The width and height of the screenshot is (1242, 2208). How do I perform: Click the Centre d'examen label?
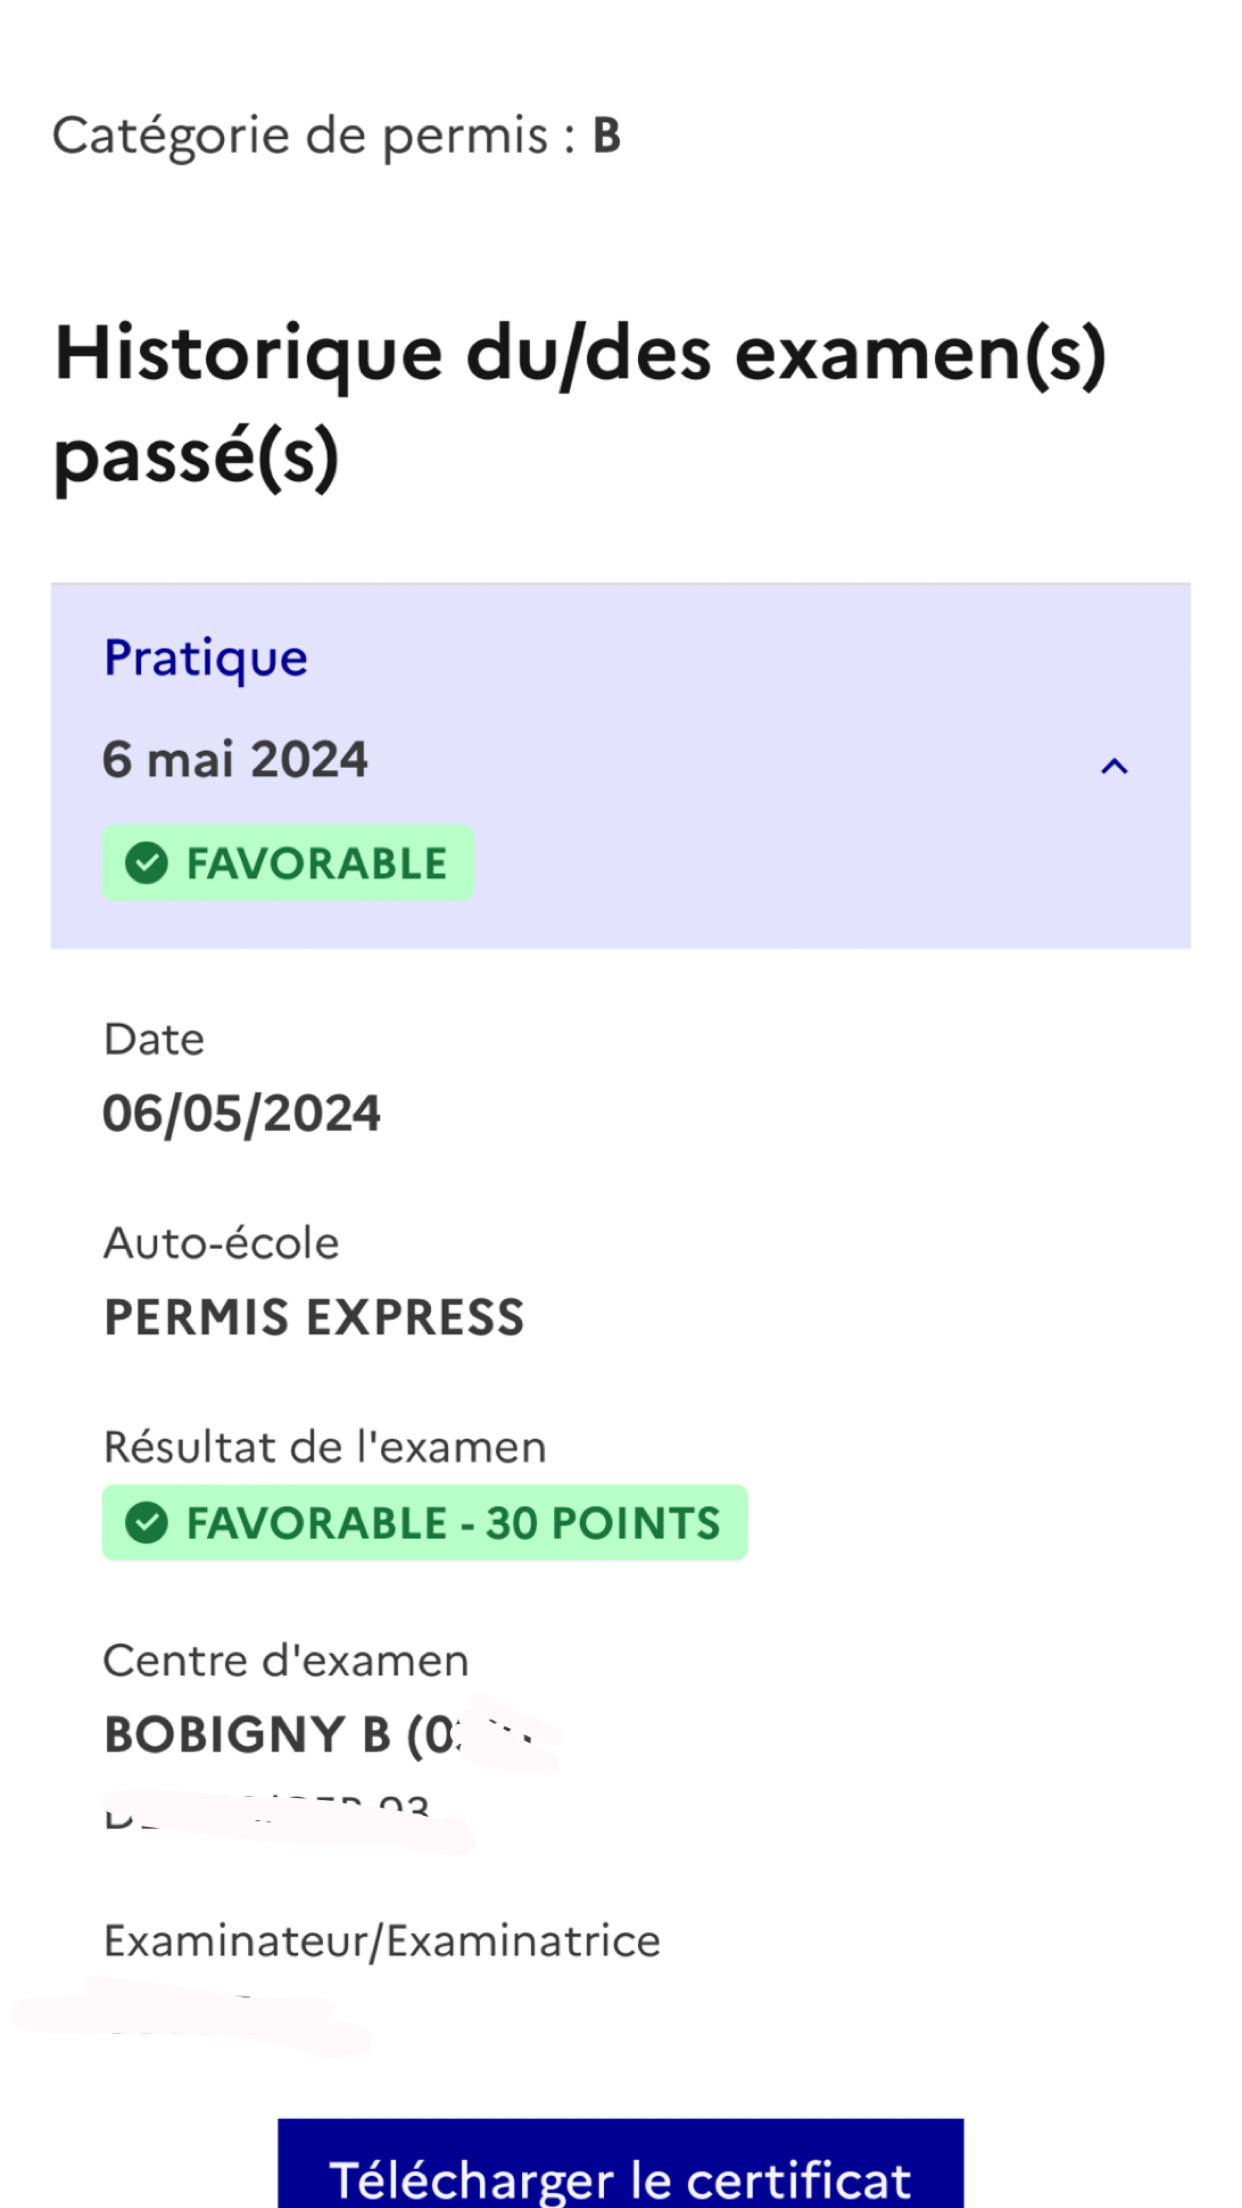(x=286, y=1661)
